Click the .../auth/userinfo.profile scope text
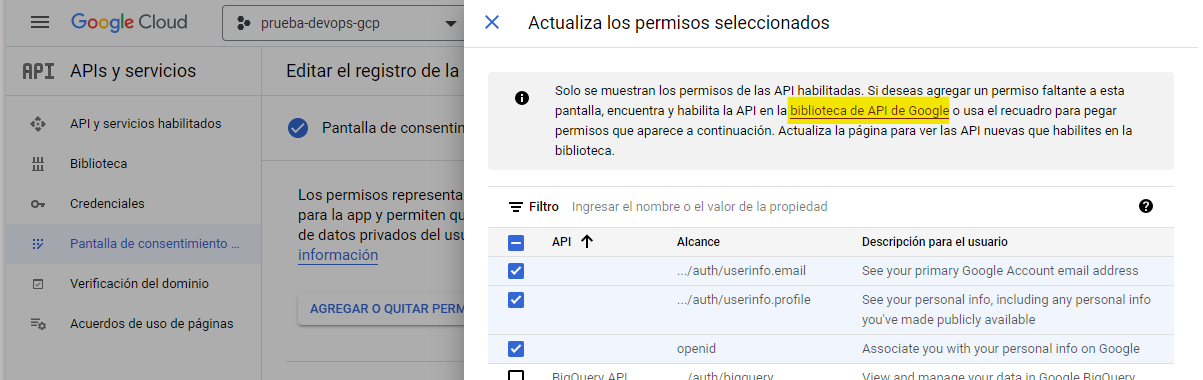This screenshot has height=380, width=1203. pyautogui.click(x=744, y=300)
